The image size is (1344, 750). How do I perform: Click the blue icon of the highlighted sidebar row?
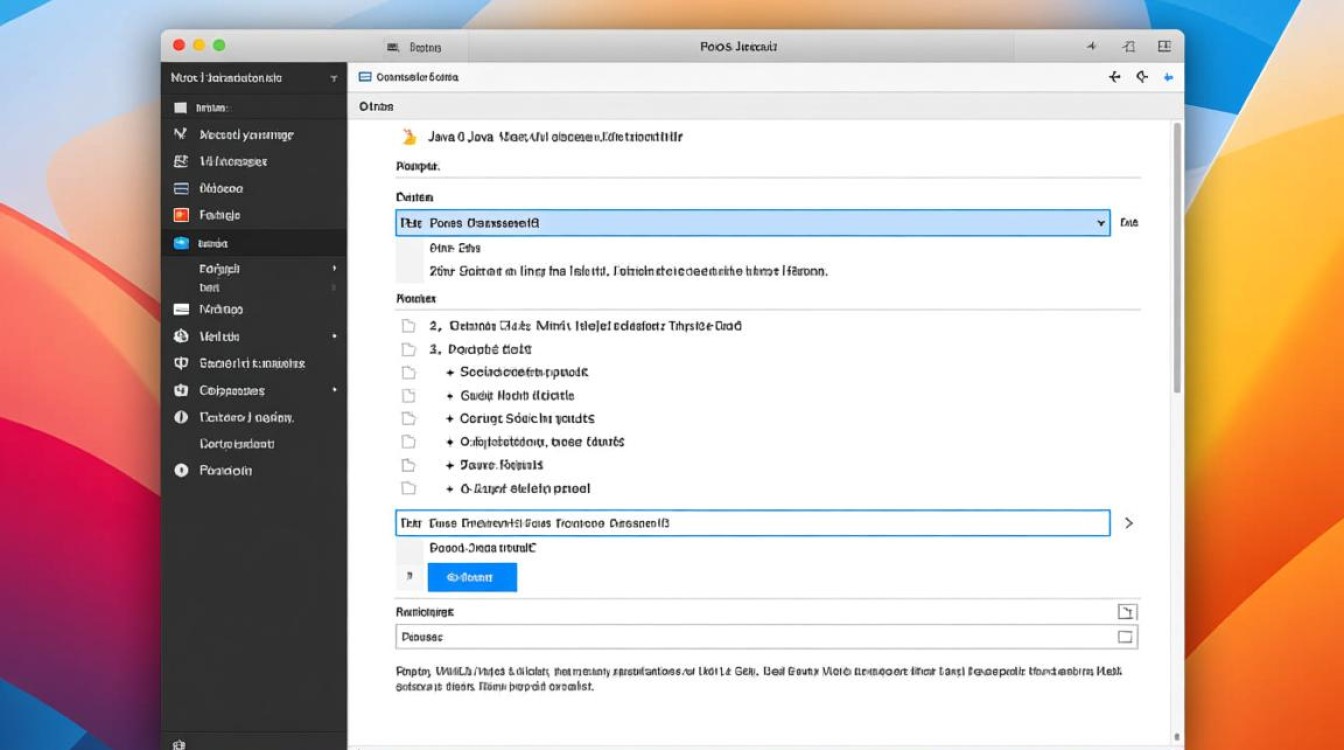pos(181,243)
